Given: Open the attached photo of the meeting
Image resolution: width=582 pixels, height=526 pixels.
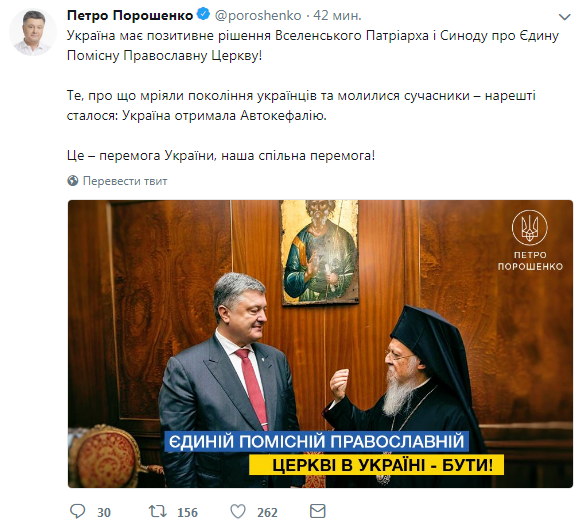Looking at the screenshot, I should point(320,344).
